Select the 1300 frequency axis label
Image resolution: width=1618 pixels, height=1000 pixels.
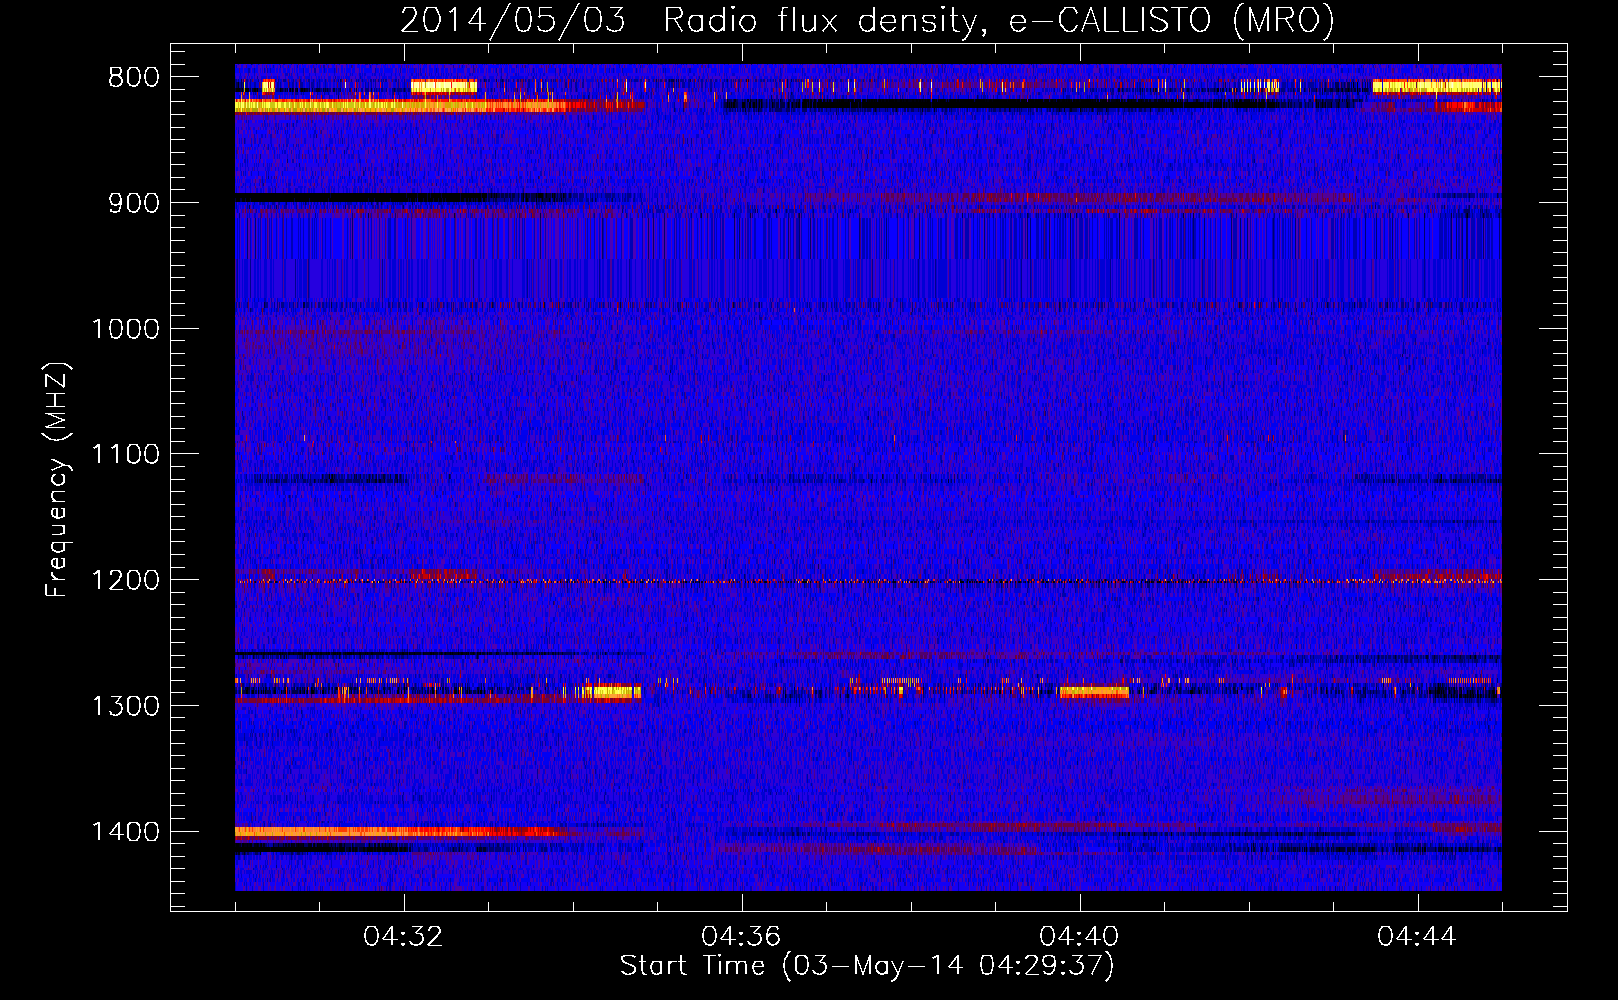[x=125, y=706]
